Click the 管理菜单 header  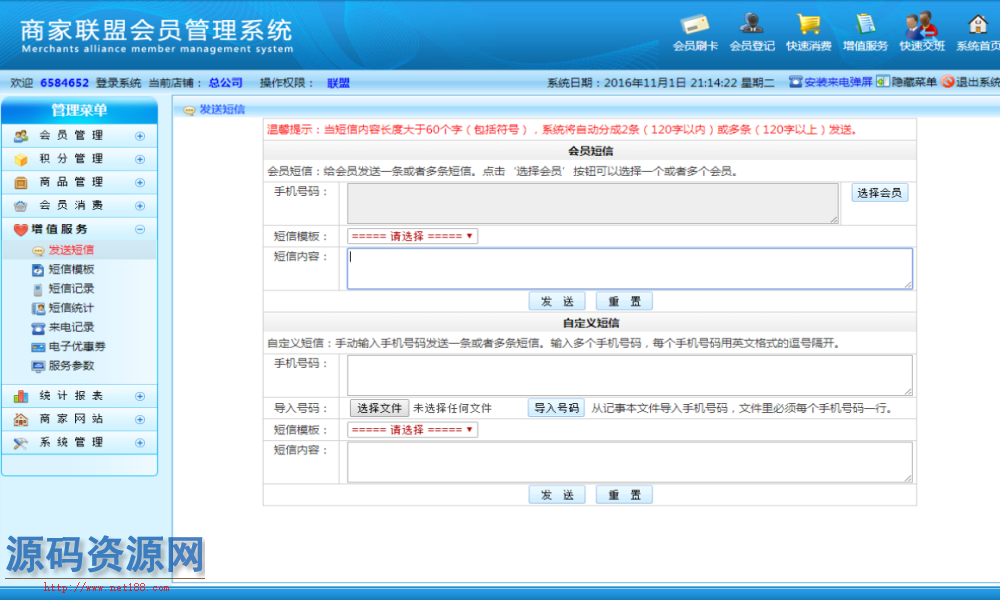coord(79,110)
